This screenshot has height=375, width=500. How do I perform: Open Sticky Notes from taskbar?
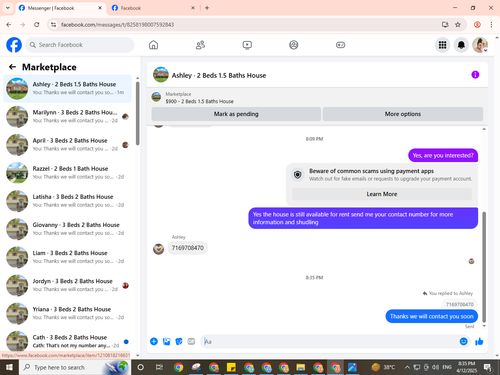point(231,367)
